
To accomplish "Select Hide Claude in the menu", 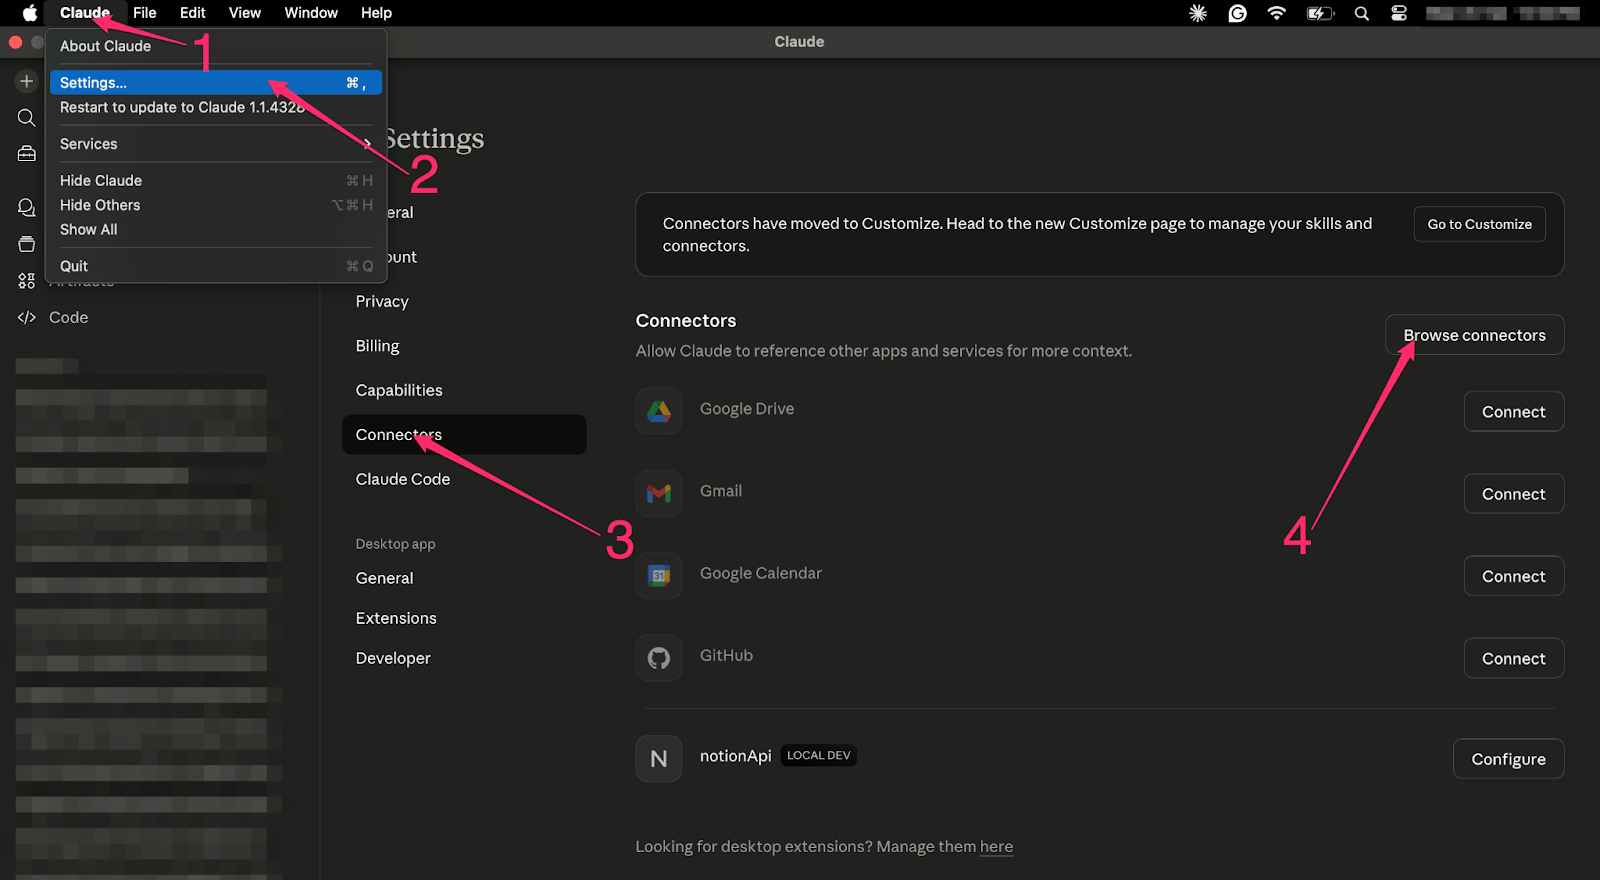I will (101, 181).
